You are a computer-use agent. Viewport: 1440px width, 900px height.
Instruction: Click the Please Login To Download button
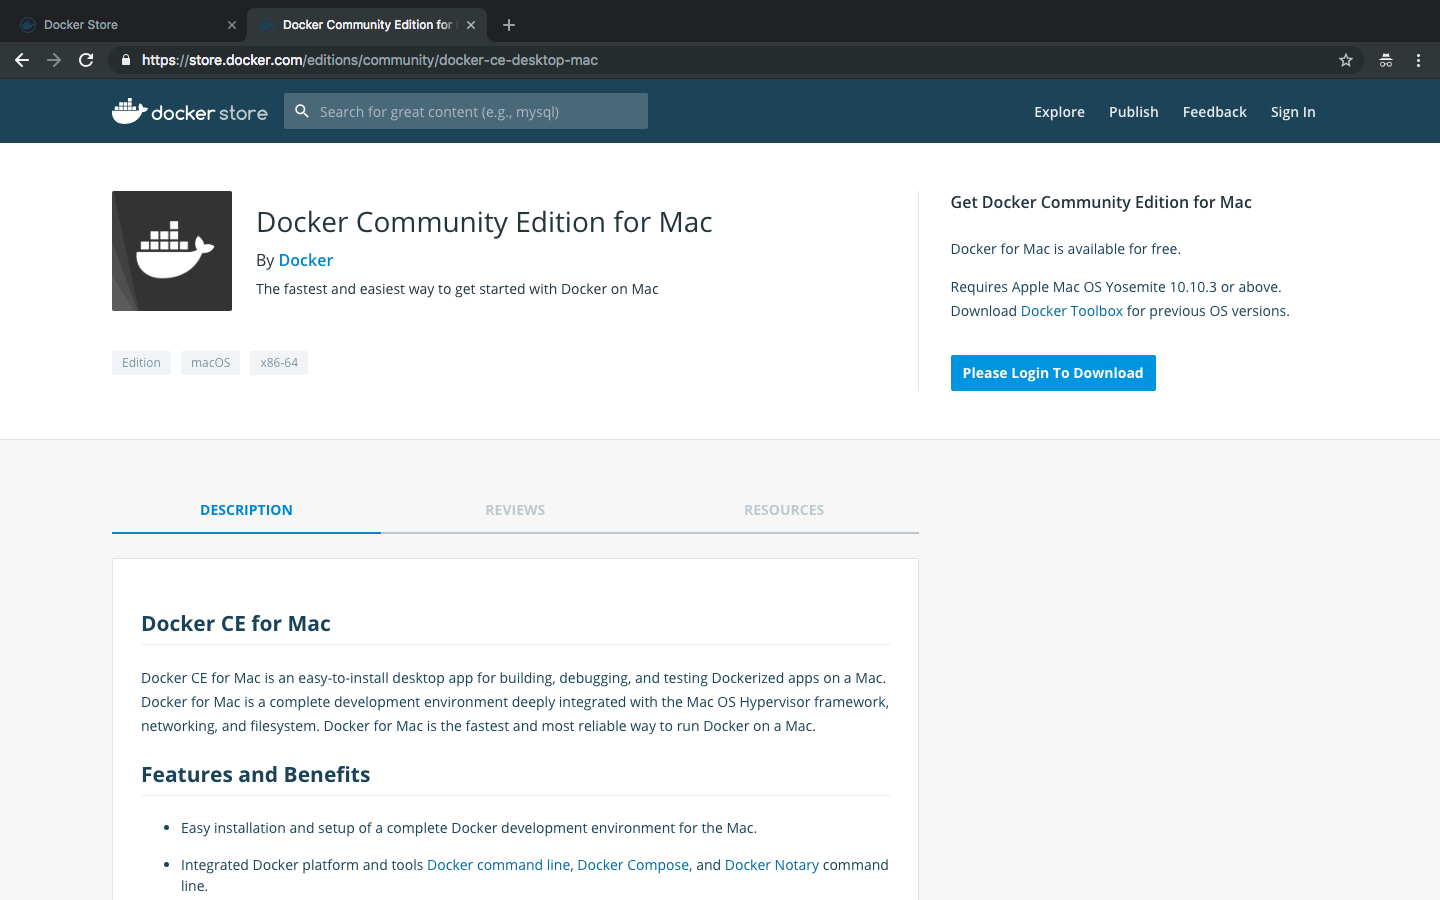coord(1053,373)
